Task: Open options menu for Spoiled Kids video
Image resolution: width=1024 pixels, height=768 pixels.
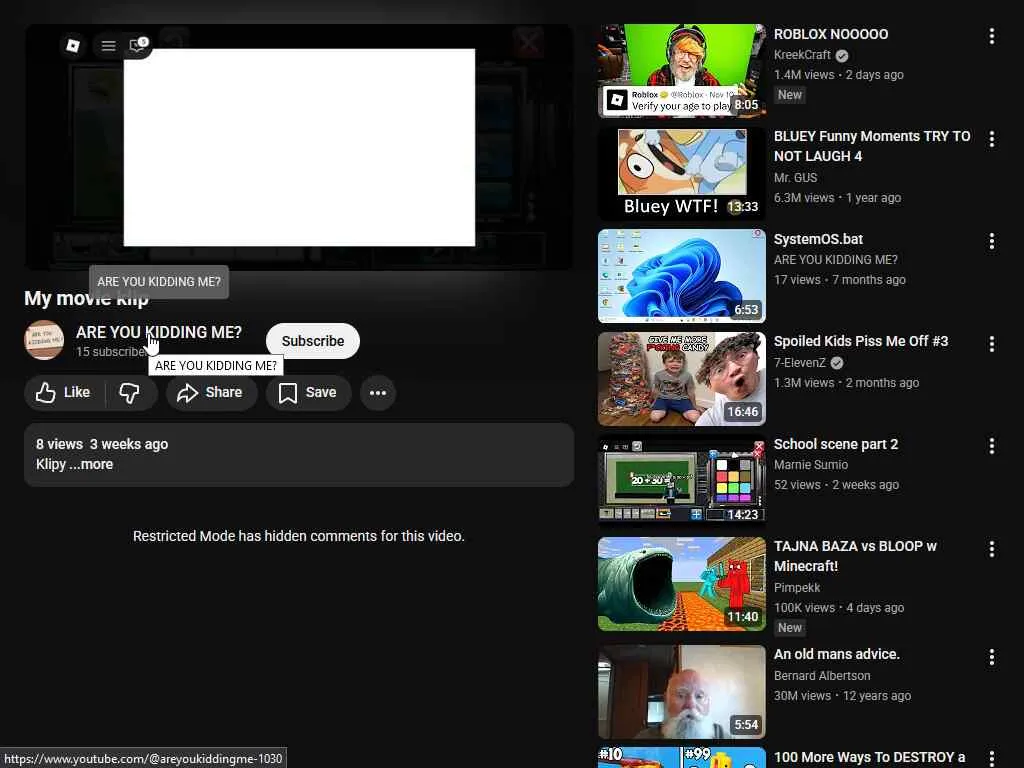Action: tap(991, 344)
